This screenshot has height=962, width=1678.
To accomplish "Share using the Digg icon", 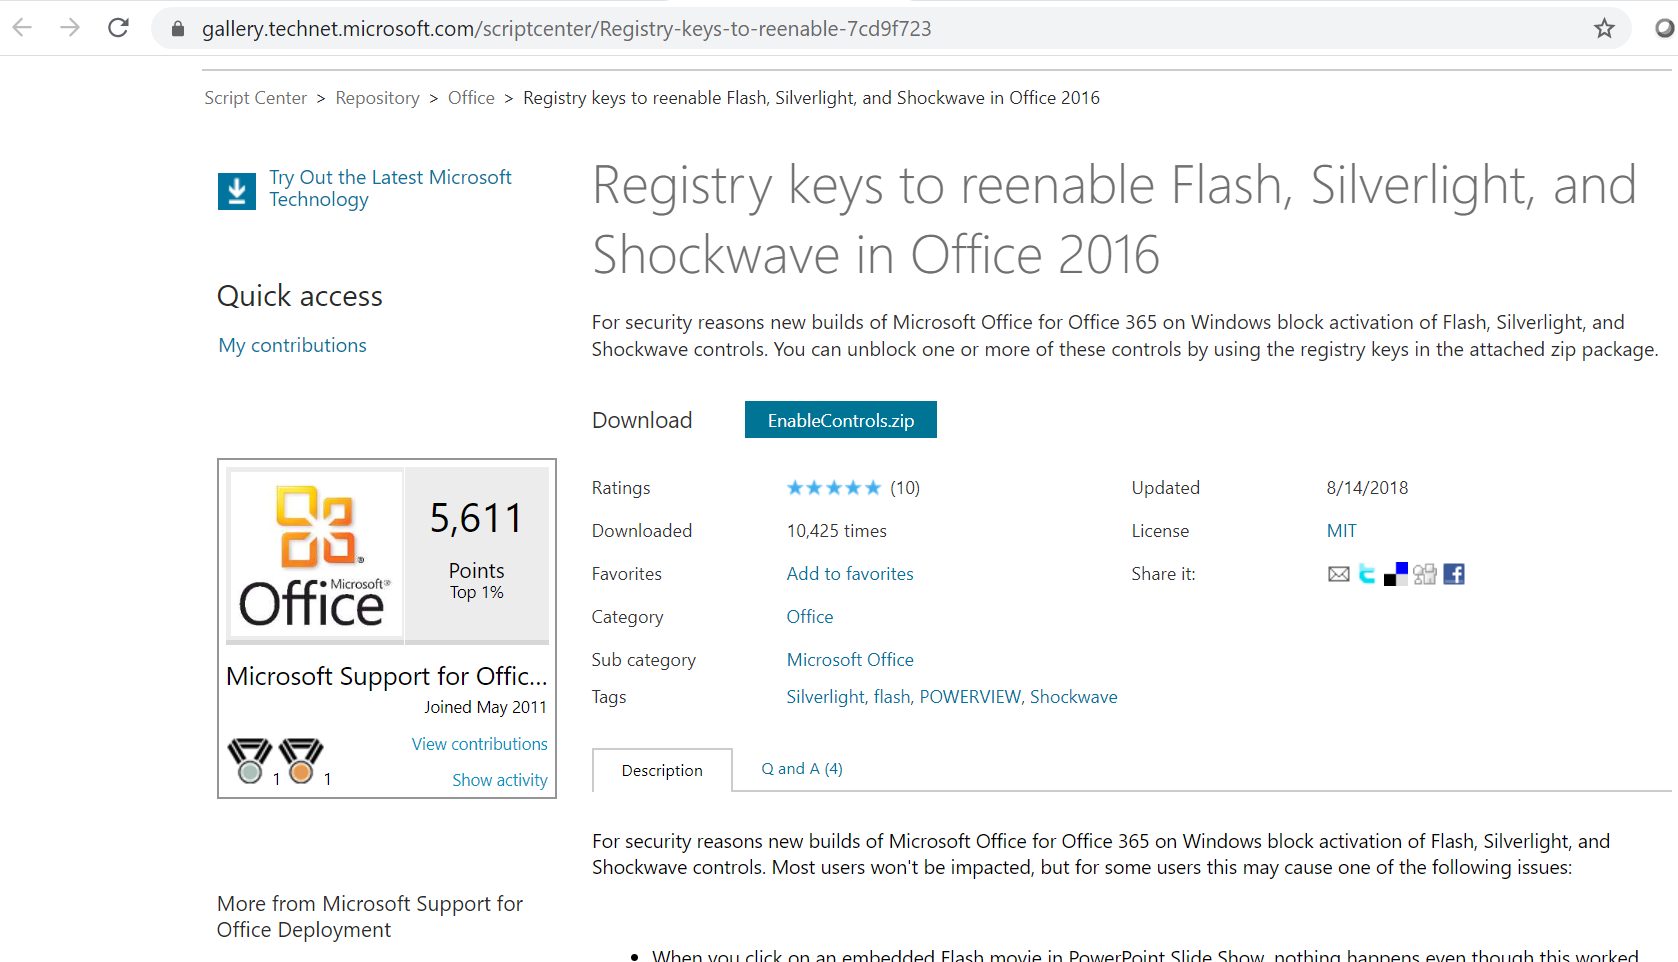I will [1425, 574].
